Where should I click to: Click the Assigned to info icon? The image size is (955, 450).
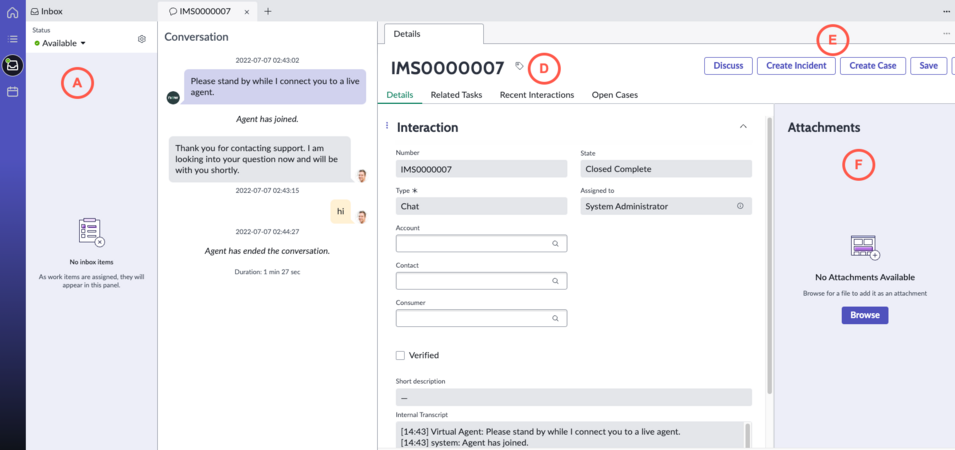point(740,206)
